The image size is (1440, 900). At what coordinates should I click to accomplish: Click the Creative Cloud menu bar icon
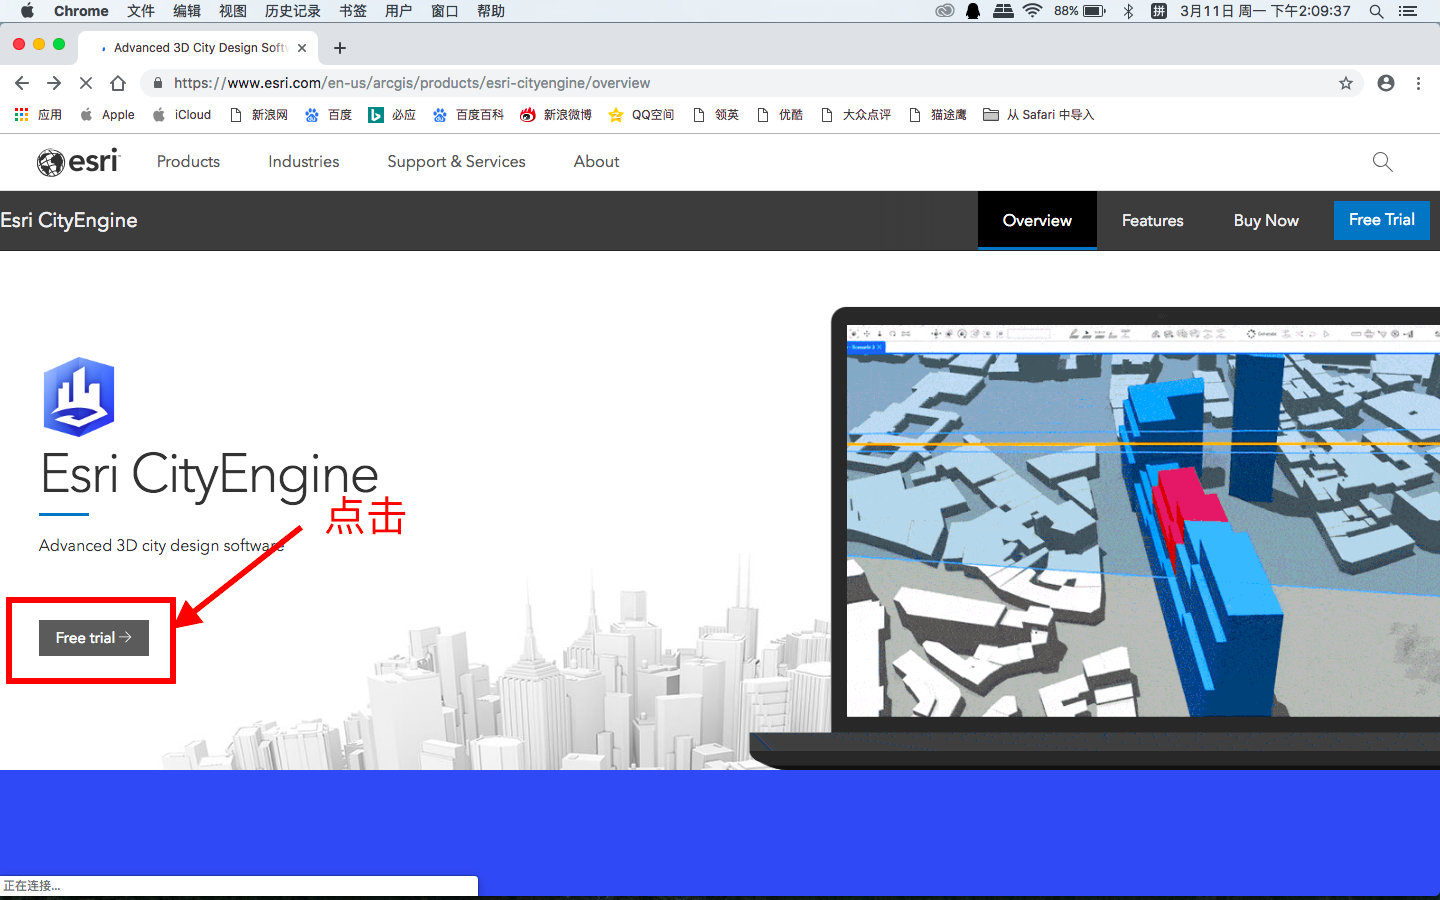tap(944, 11)
